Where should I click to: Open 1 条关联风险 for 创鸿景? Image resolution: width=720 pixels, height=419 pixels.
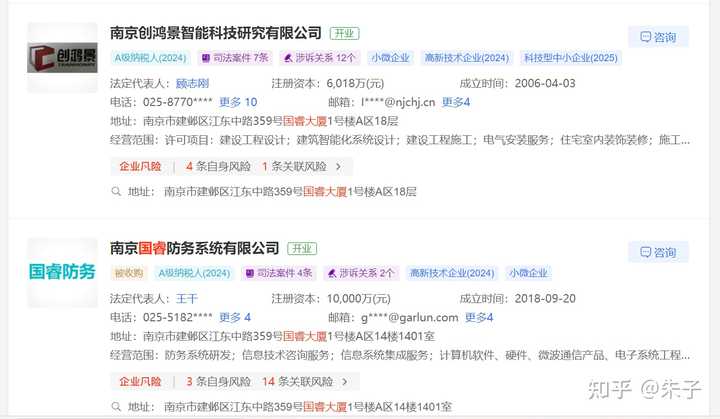pos(294,166)
